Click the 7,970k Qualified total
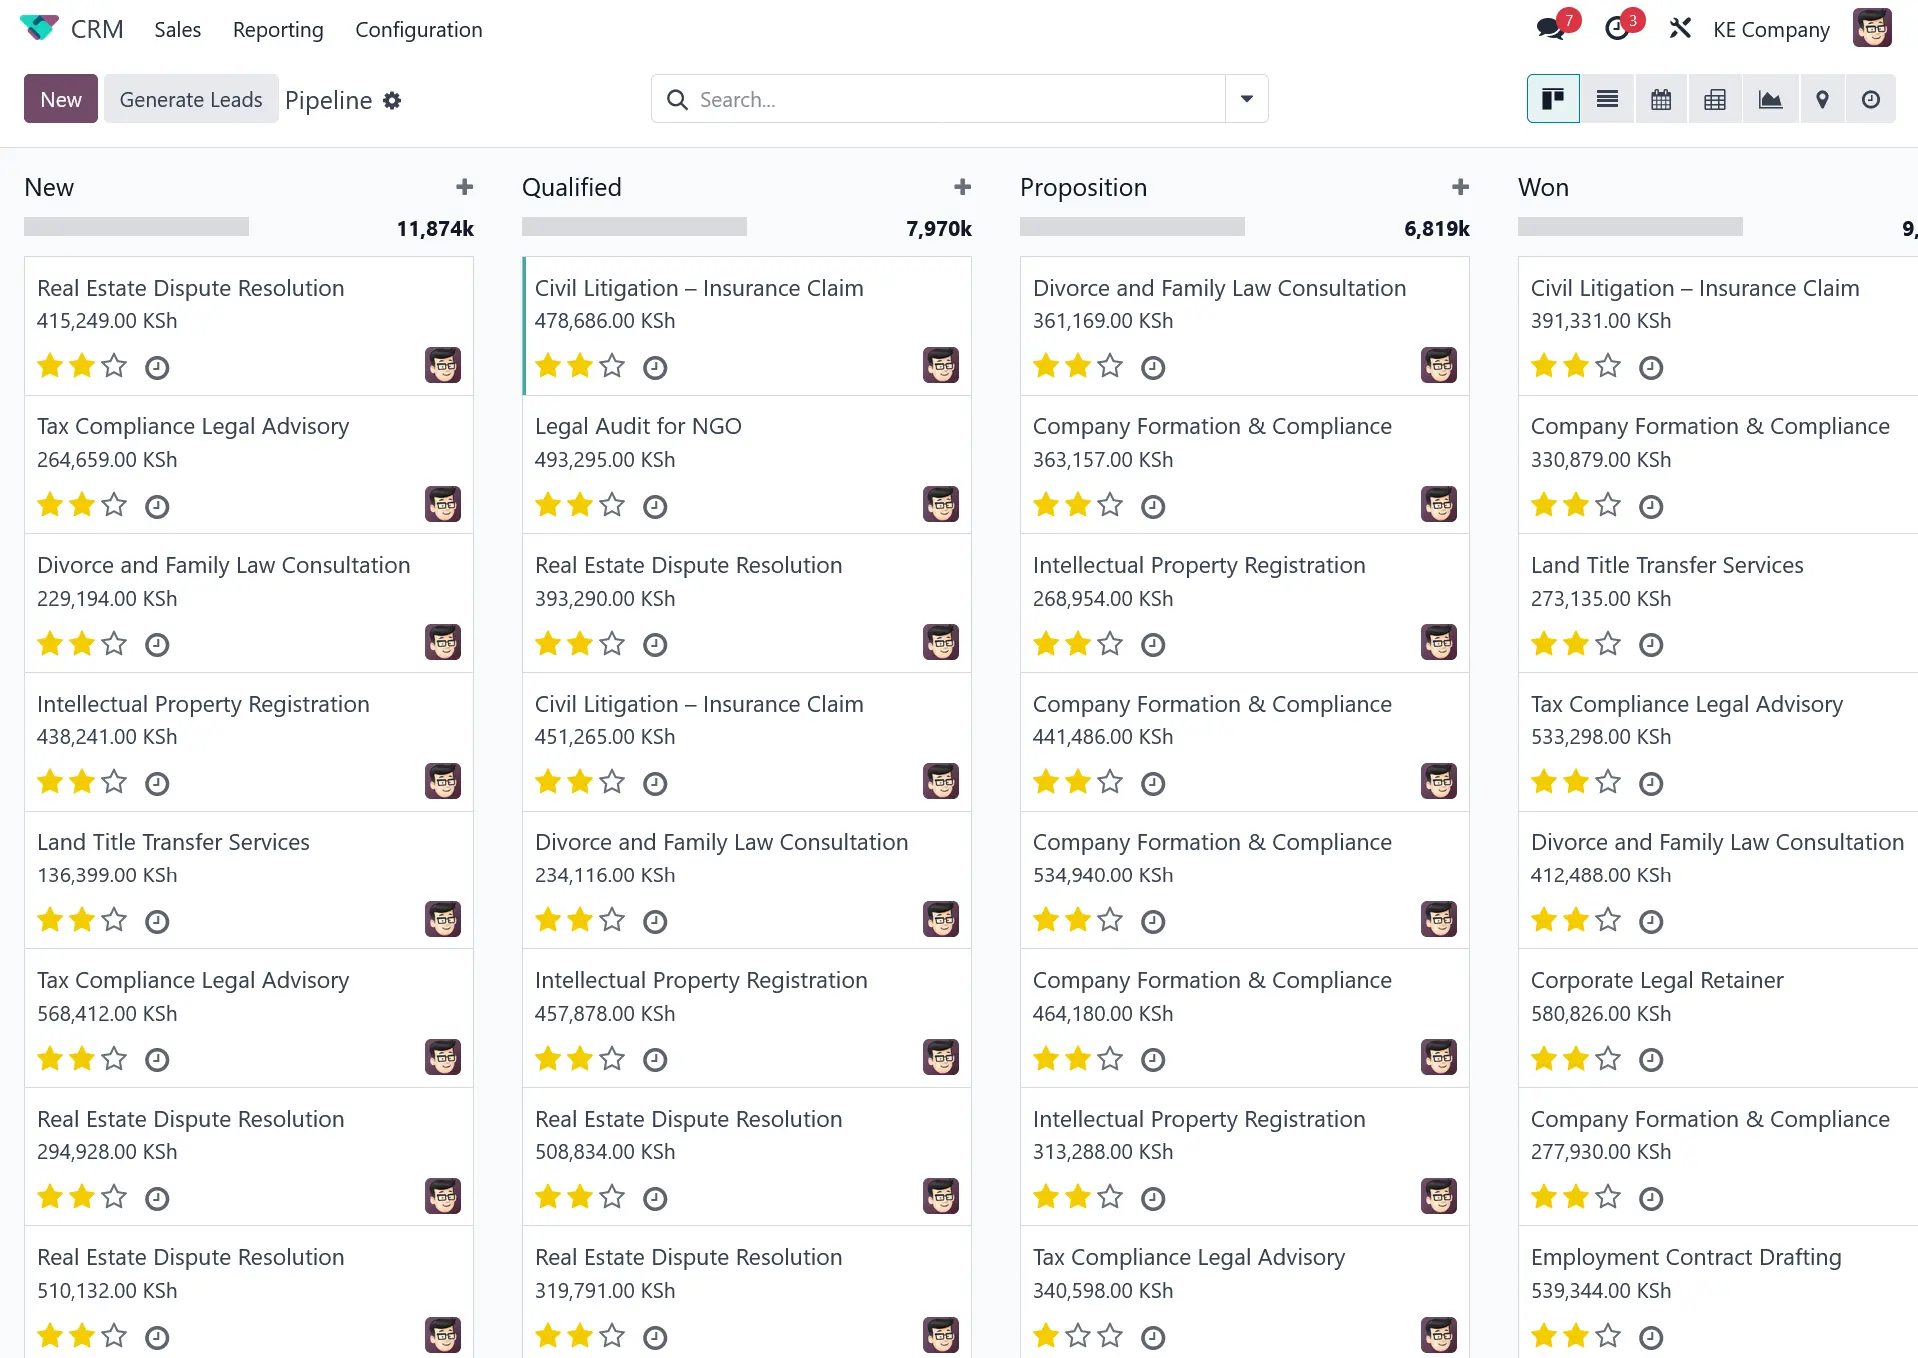 pyautogui.click(x=939, y=229)
